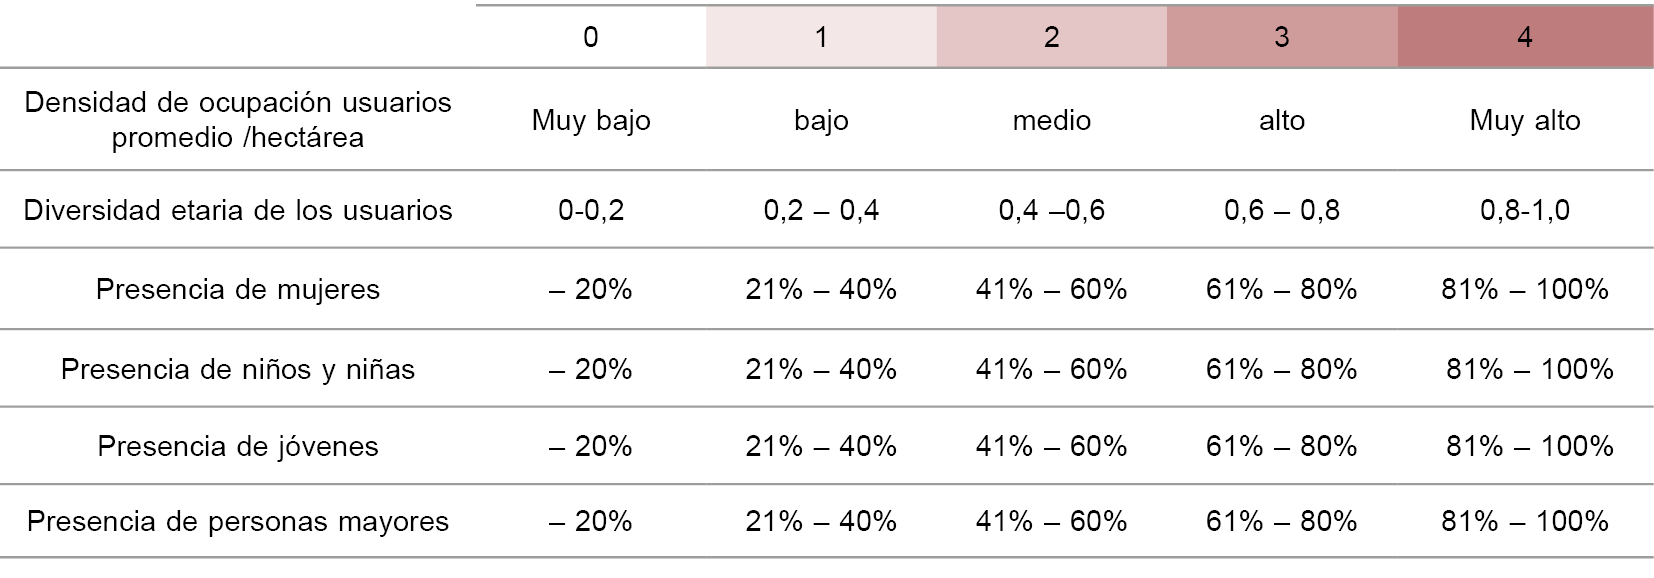Select the '0,6 – 0,8' cell
1654x578 pixels.
click(x=1281, y=210)
